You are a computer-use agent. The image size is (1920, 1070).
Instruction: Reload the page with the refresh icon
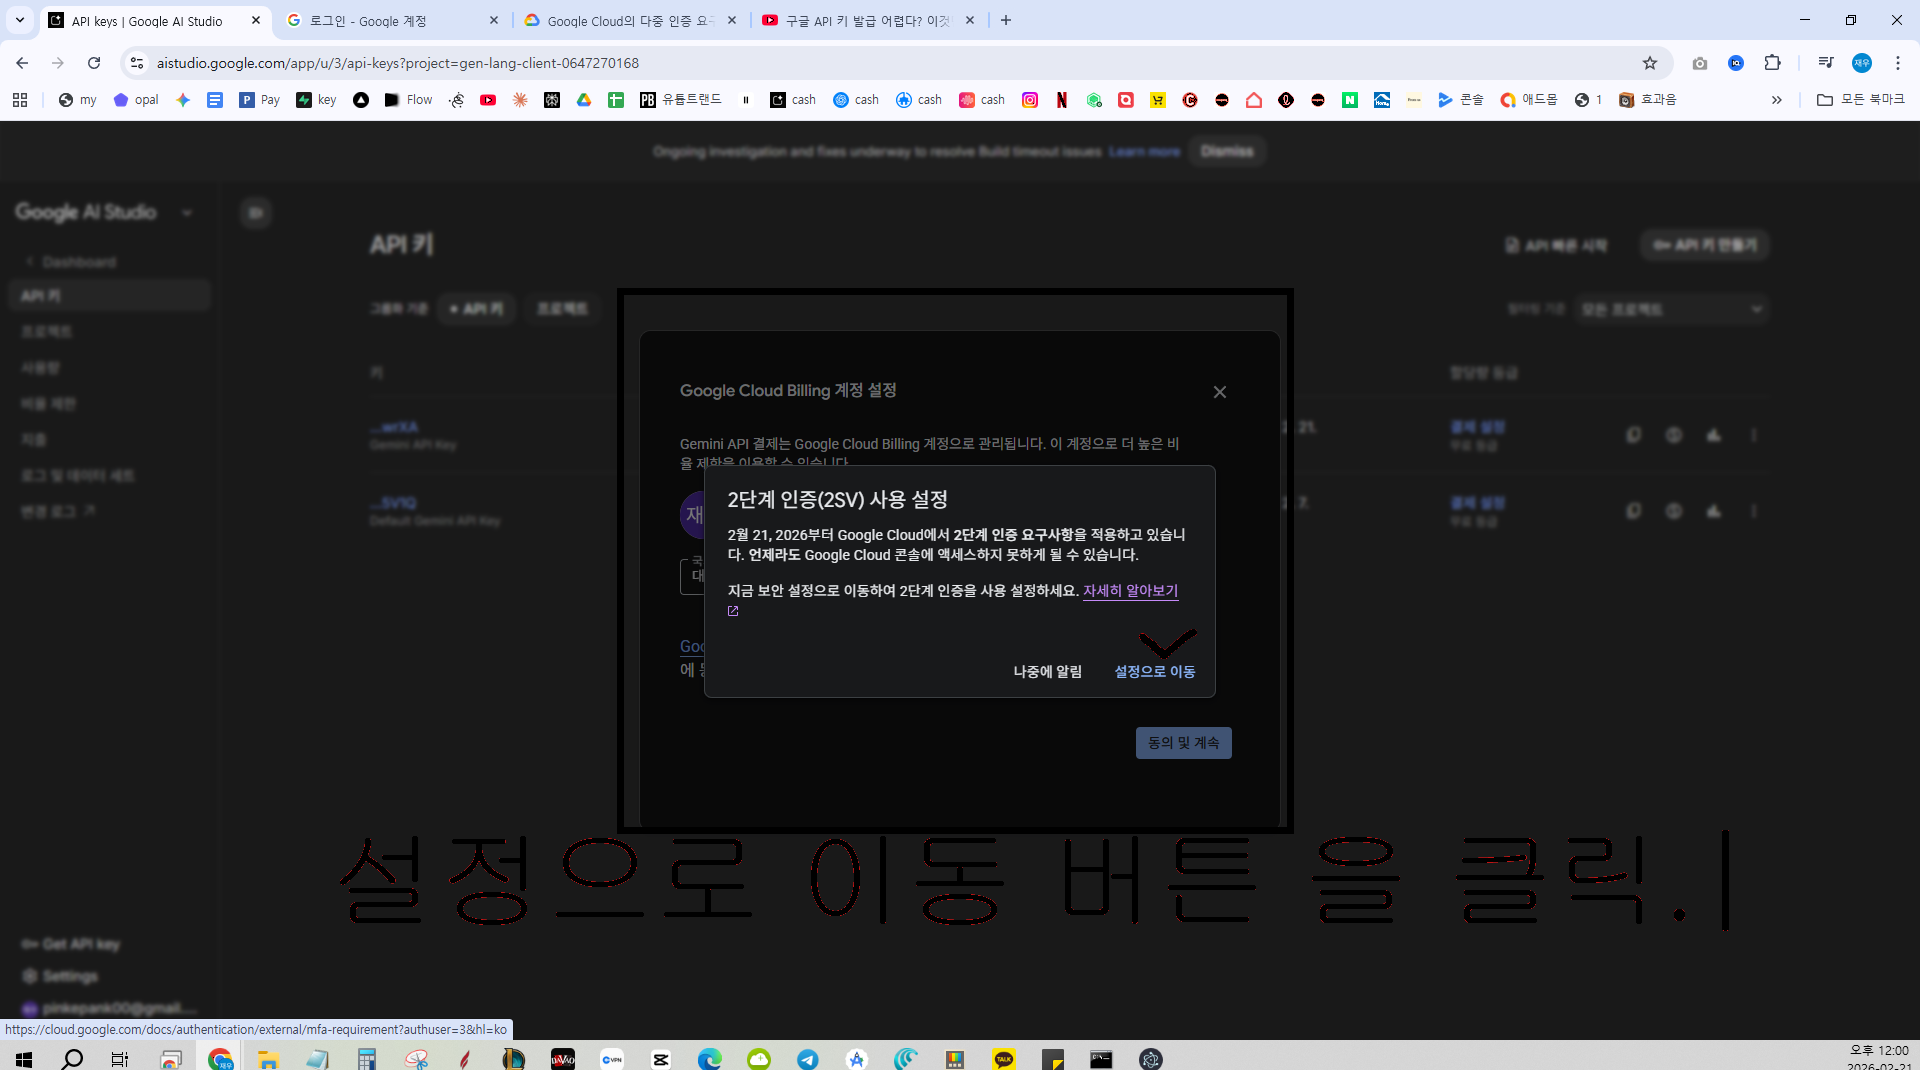(x=94, y=63)
